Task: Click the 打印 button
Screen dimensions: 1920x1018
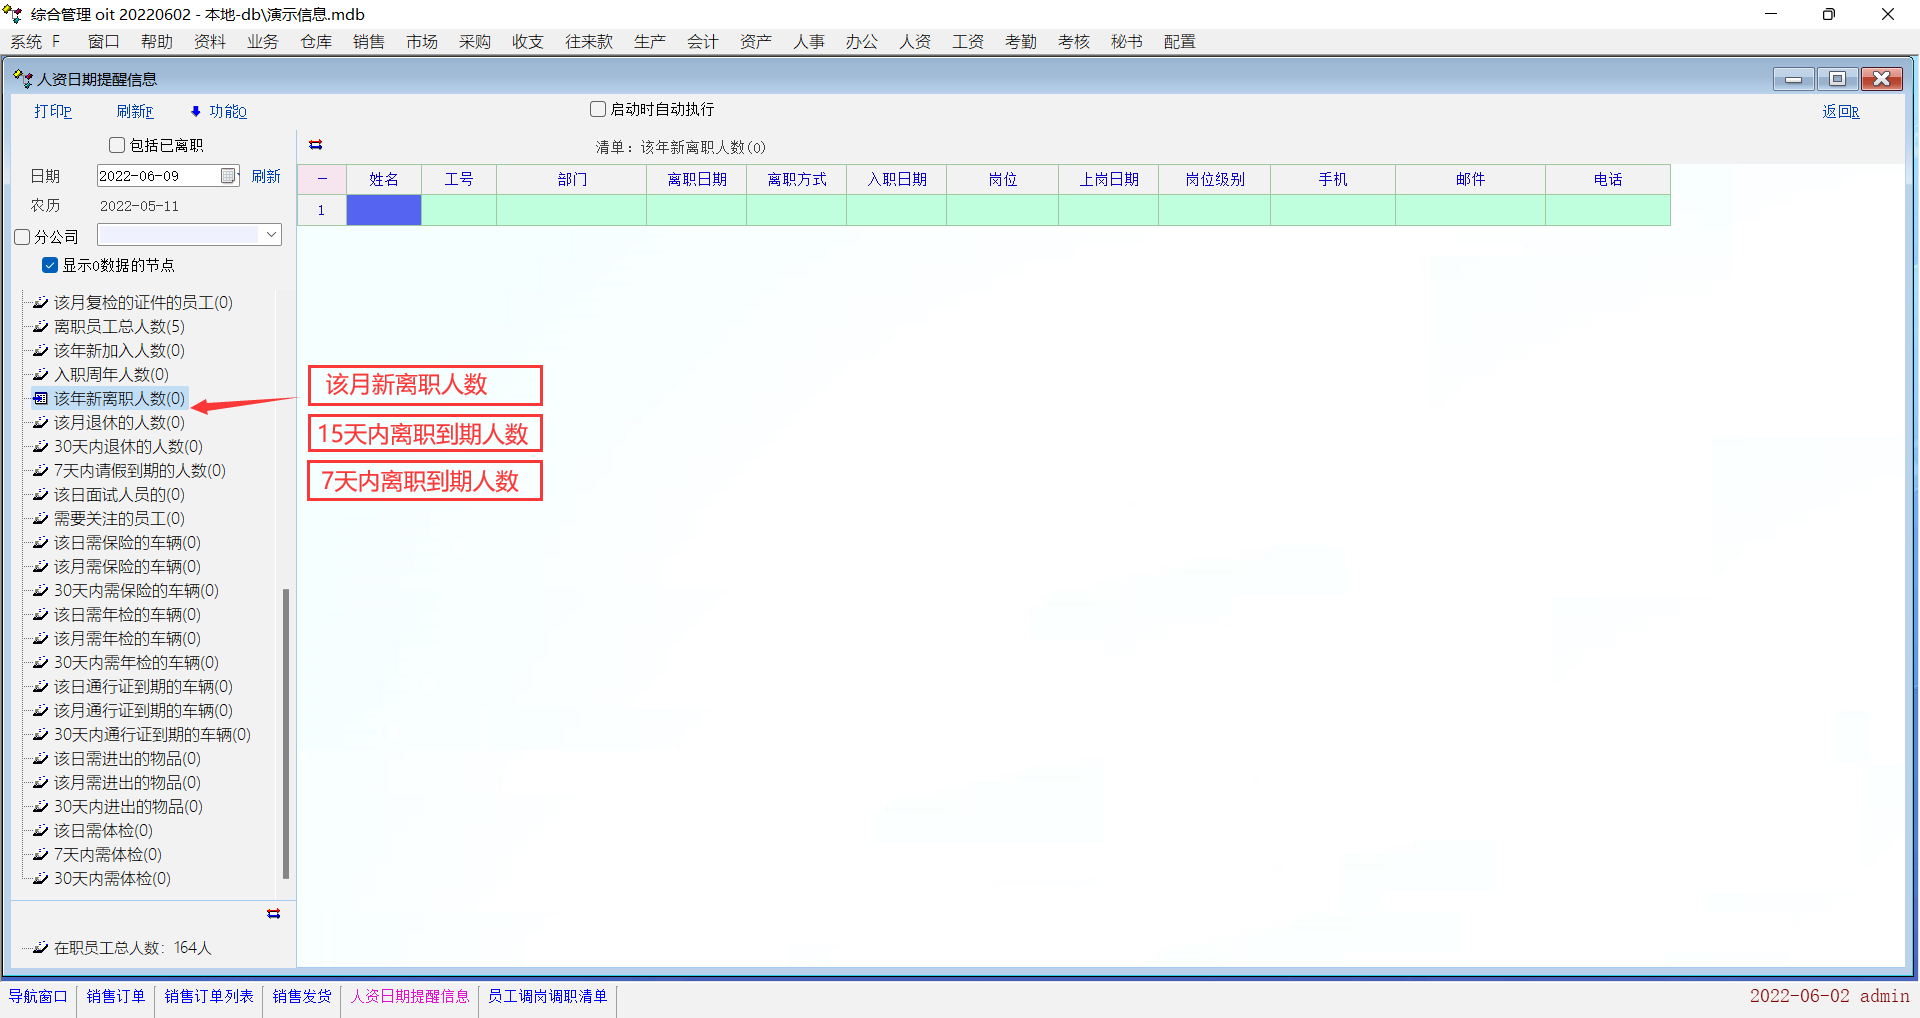Action: coord(53,112)
